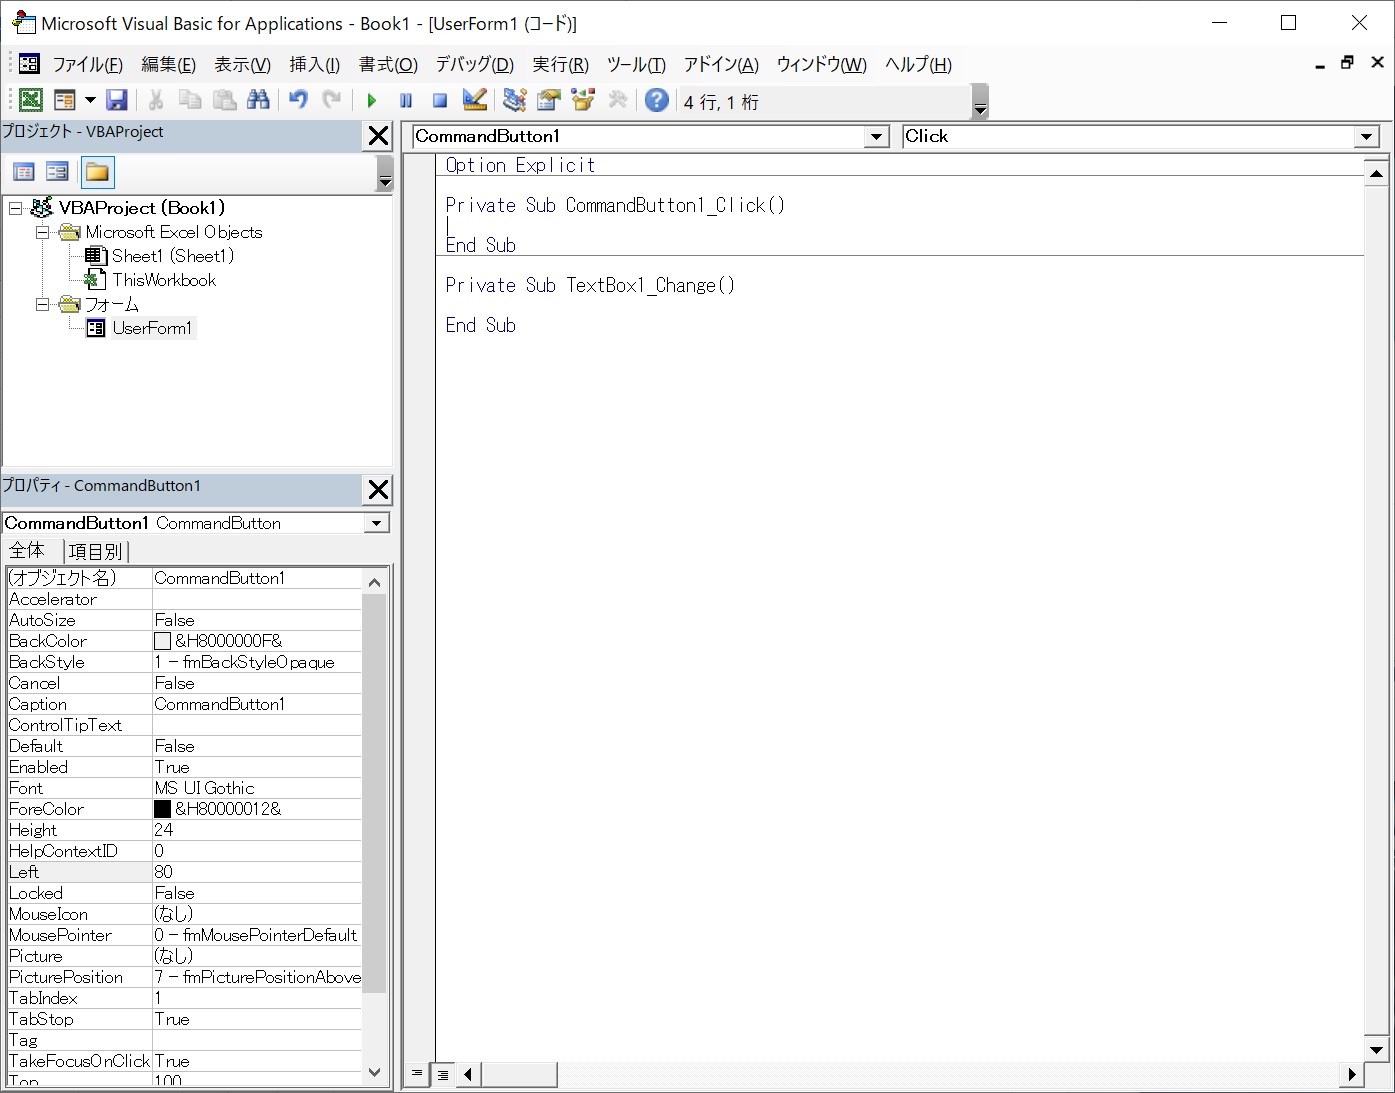
Task: Open the デバッグ menu
Action: tap(474, 64)
